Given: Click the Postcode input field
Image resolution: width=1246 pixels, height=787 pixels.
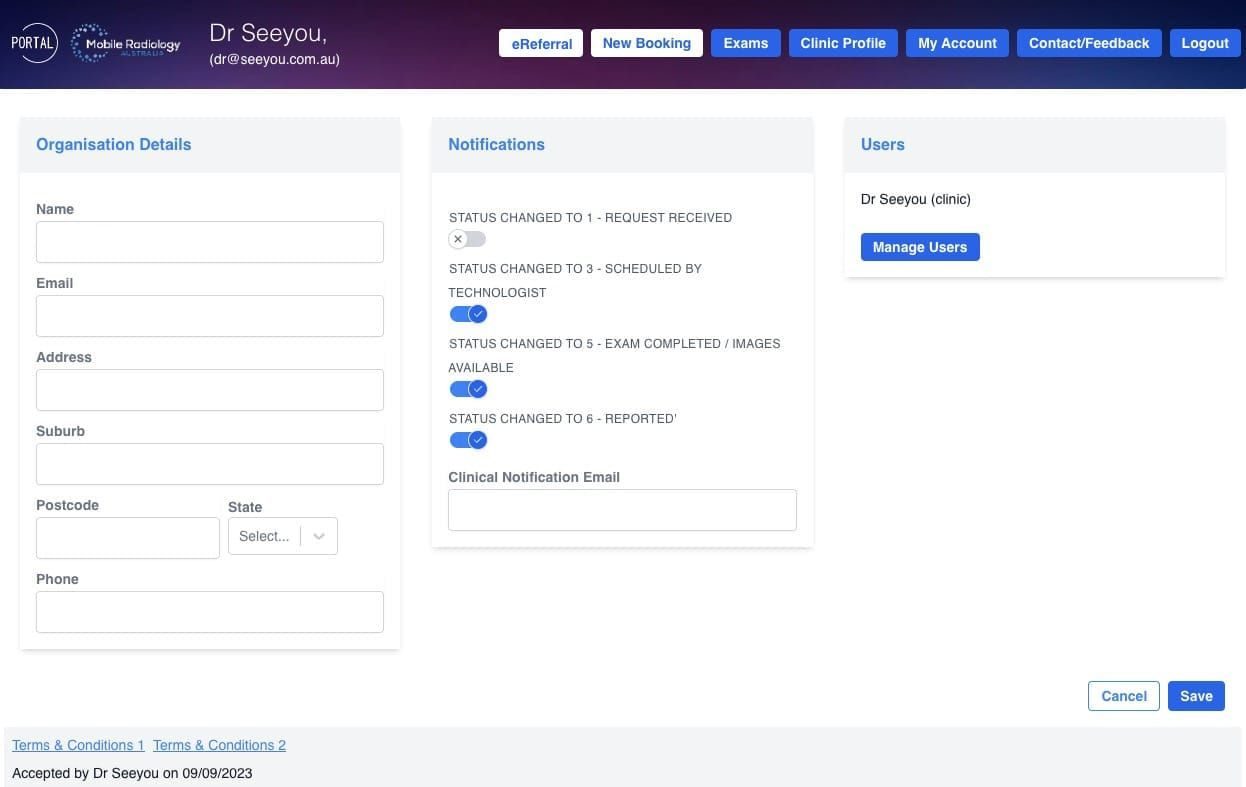Looking at the screenshot, I should [128, 538].
